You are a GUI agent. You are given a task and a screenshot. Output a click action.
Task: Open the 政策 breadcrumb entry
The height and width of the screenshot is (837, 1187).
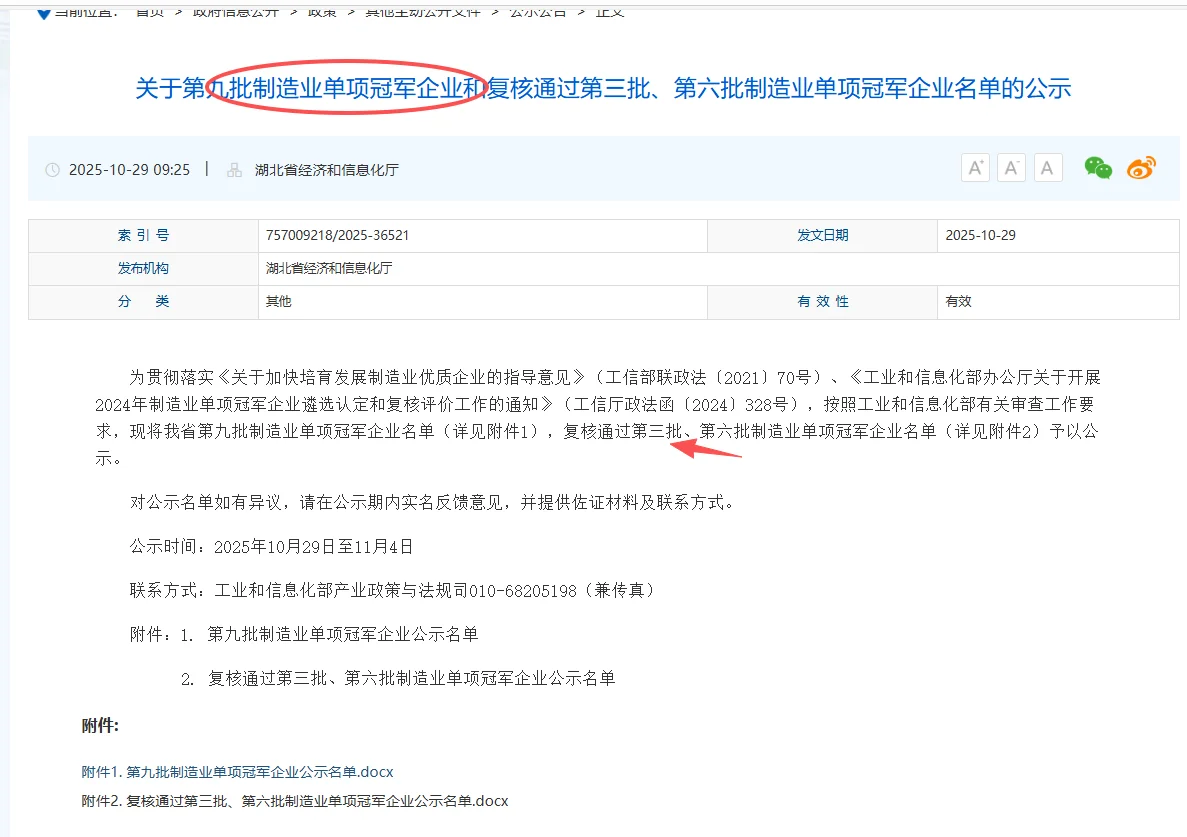point(321,14)
